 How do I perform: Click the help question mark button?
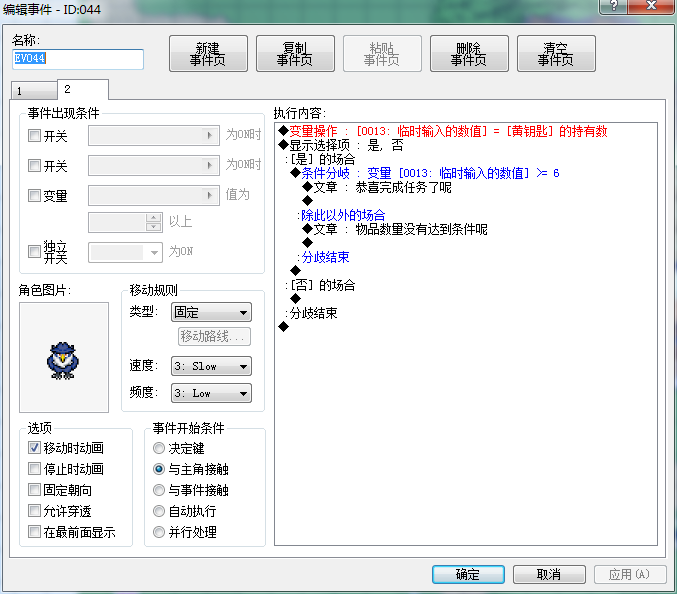614,6
